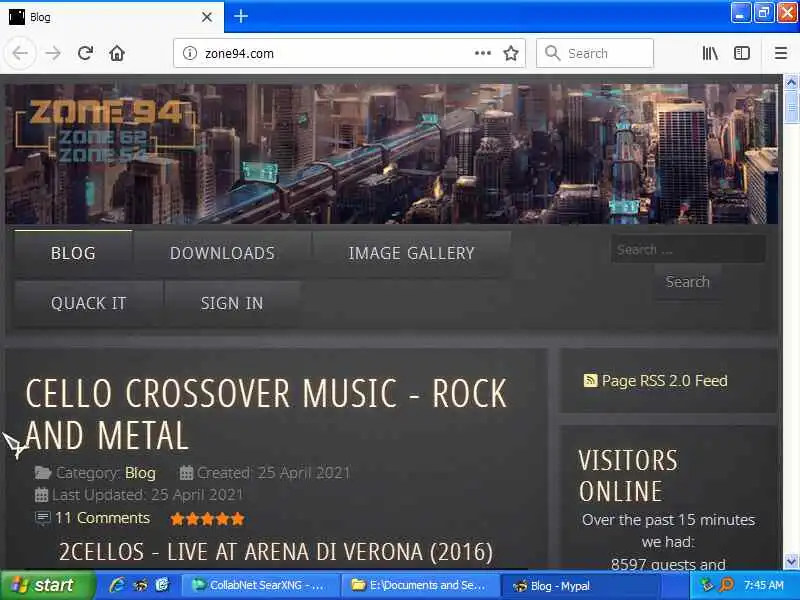Viewport: 800px width, 600px height.
Task: Close the Blog tab
Action: [207, 17]
